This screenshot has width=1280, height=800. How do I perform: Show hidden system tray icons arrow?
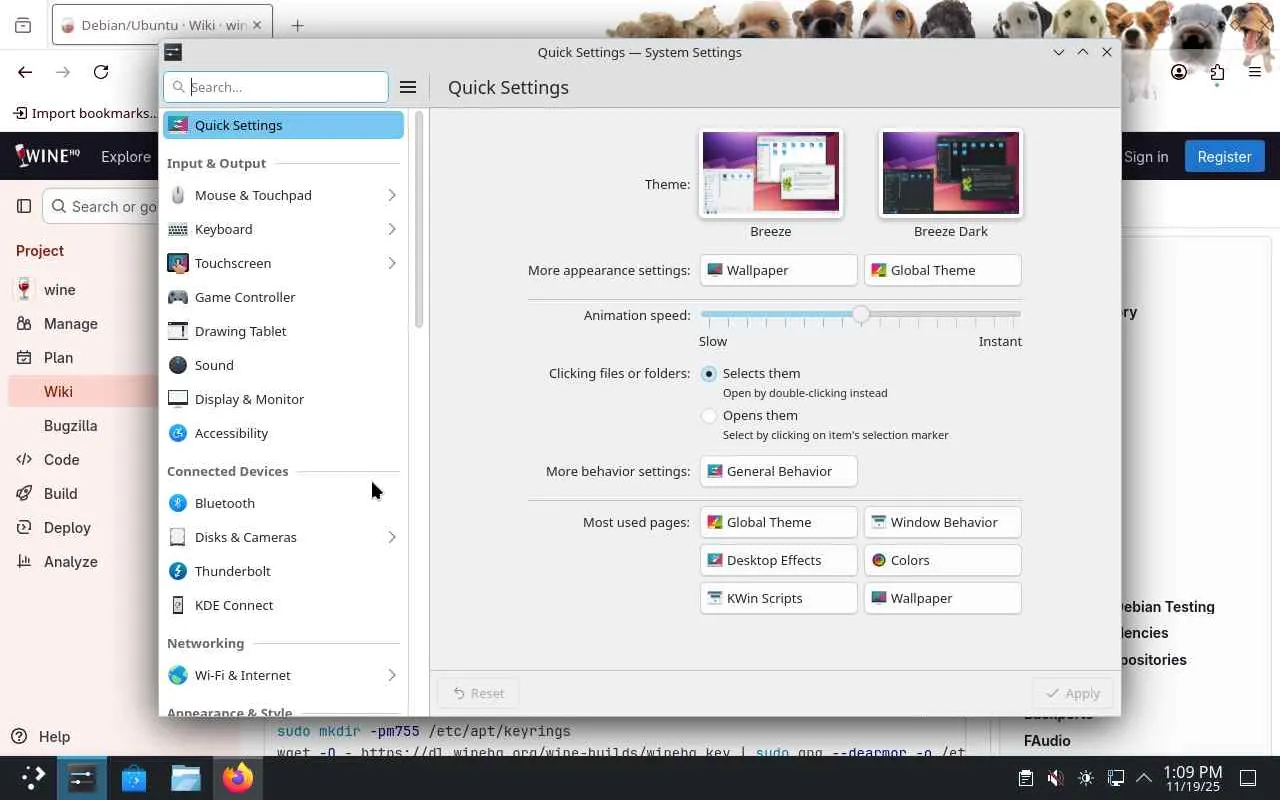point(1144,778)
